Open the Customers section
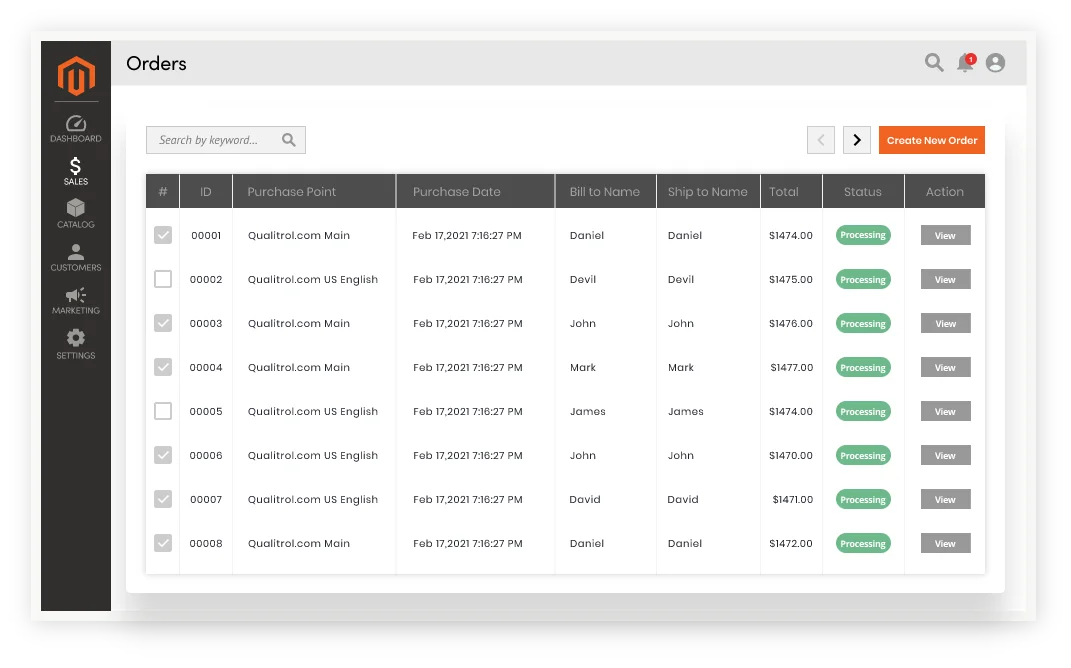This screenshot has width=1071, height=668. point(76,258)
